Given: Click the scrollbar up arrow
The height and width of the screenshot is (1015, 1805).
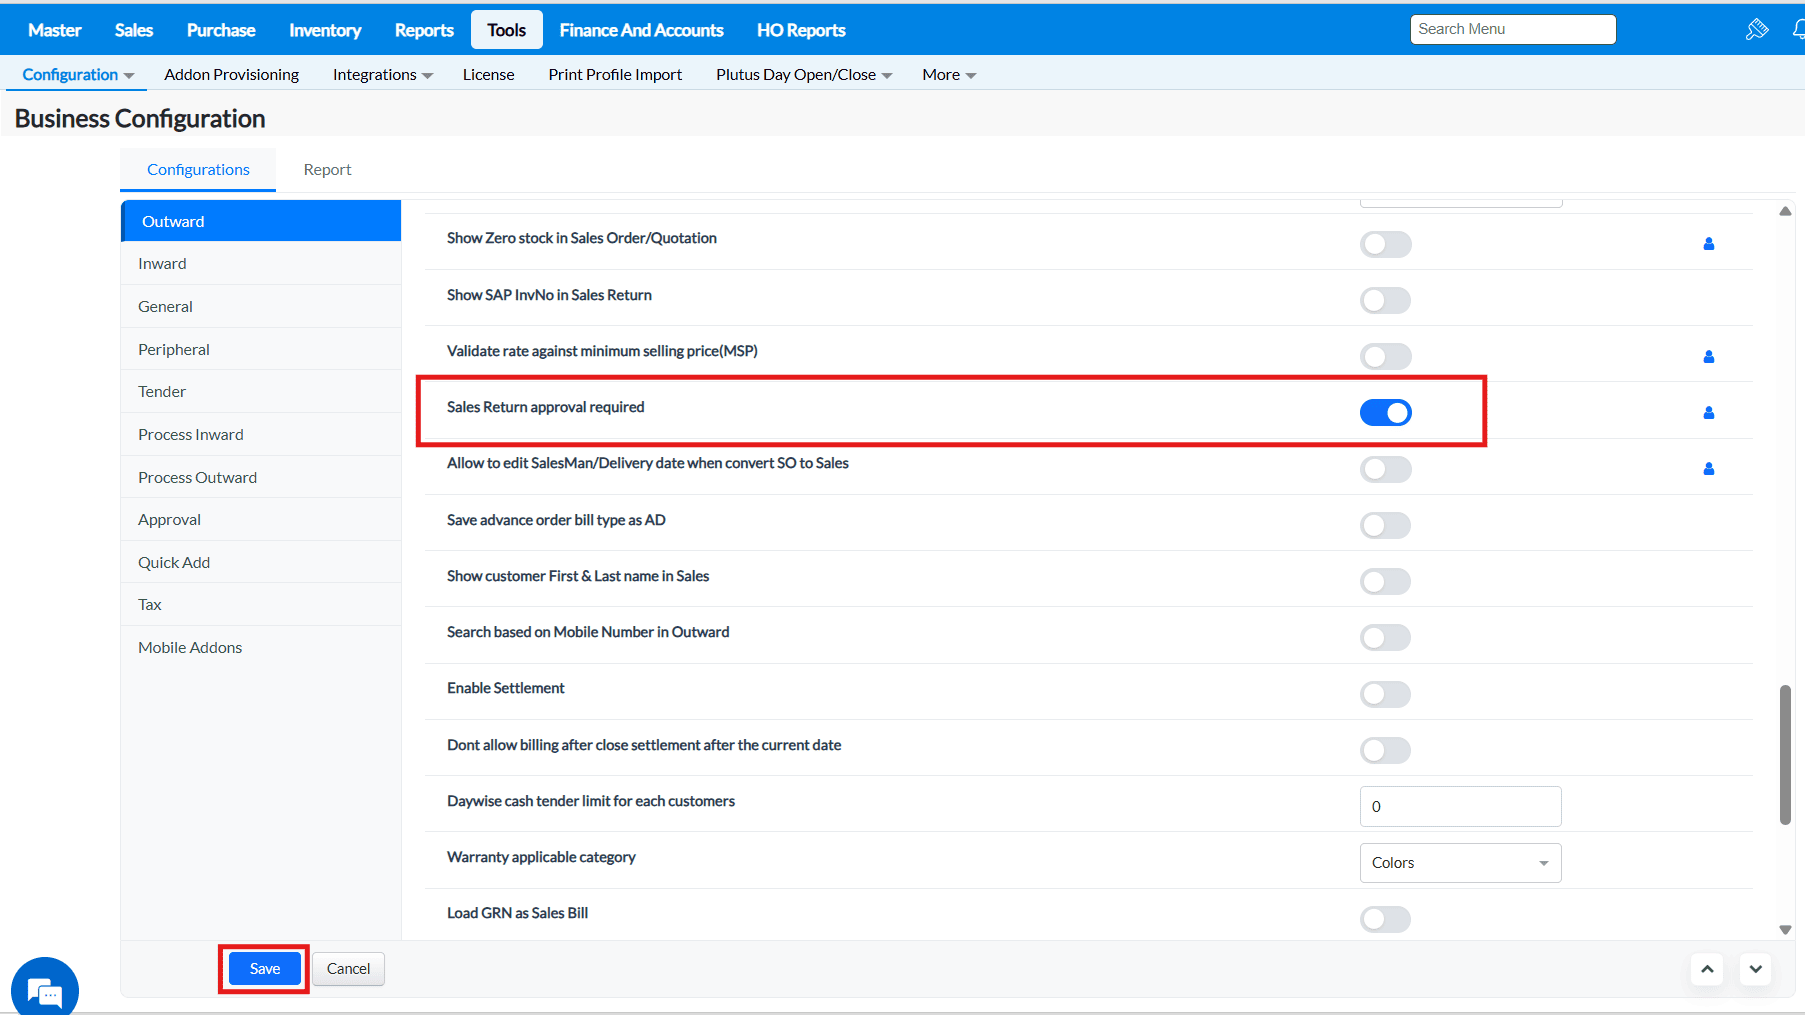Looking at the screenshot, I should click(x=1785, y=211).
